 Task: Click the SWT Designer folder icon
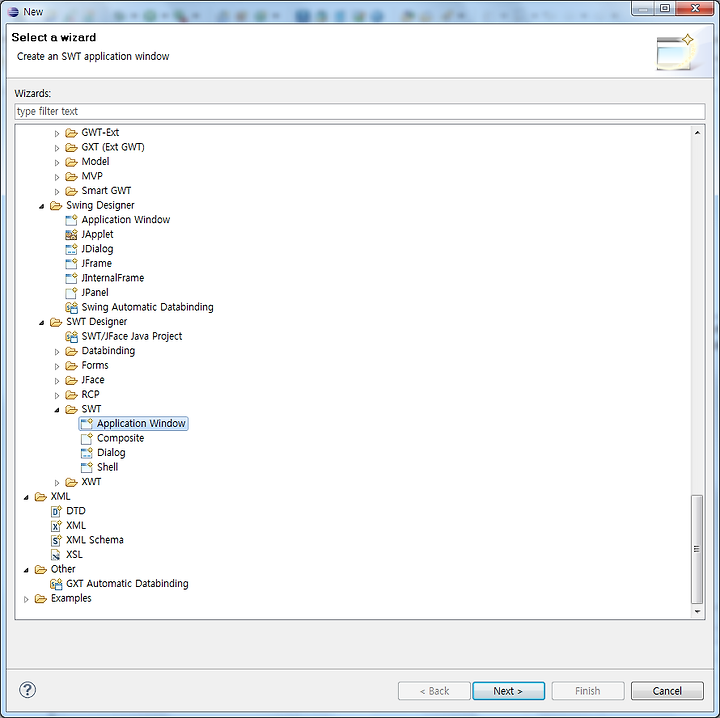[x=56, y=322]
